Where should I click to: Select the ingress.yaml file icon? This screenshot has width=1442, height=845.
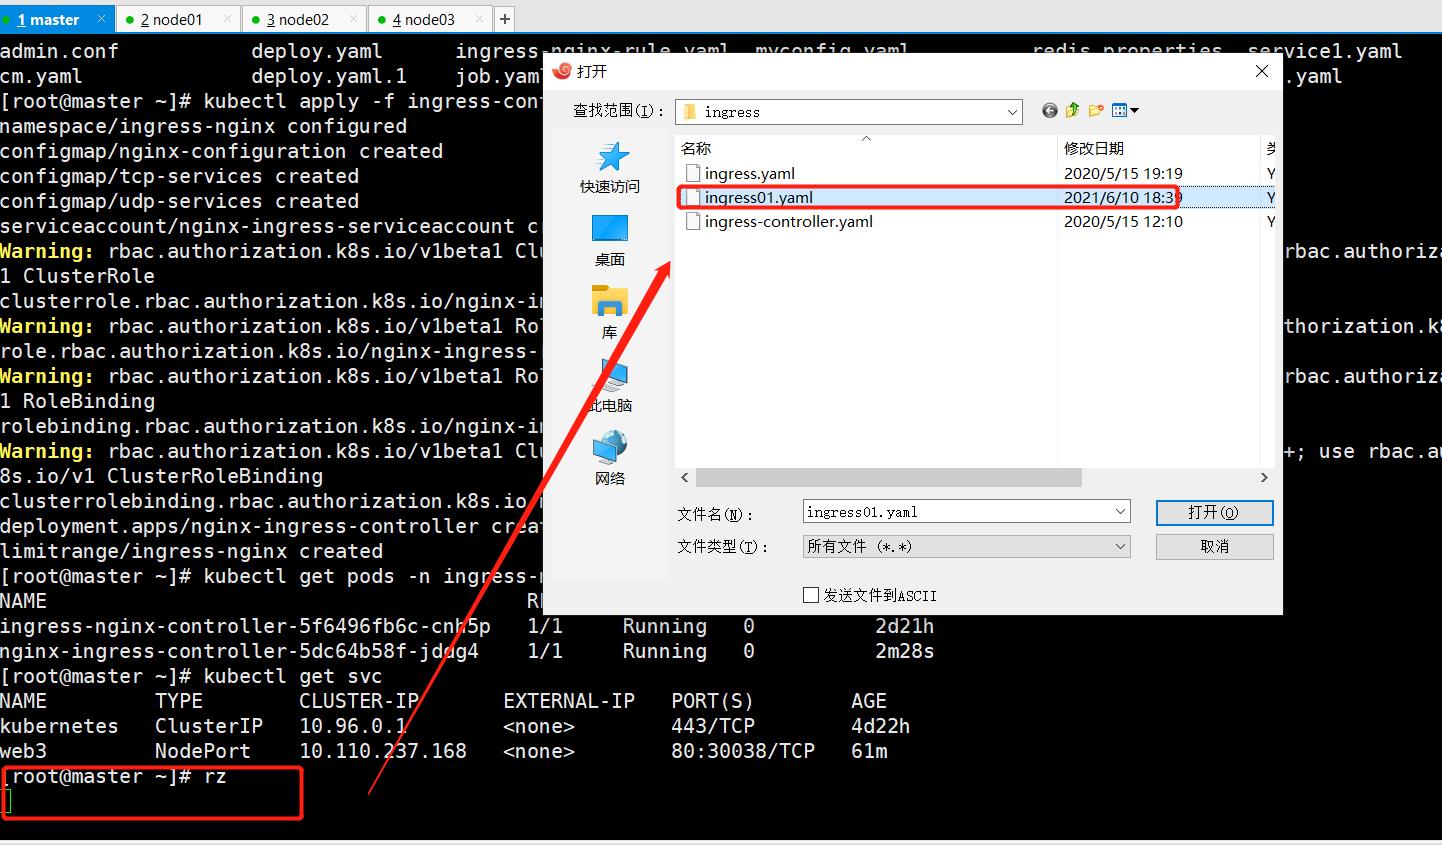[692, 173]
